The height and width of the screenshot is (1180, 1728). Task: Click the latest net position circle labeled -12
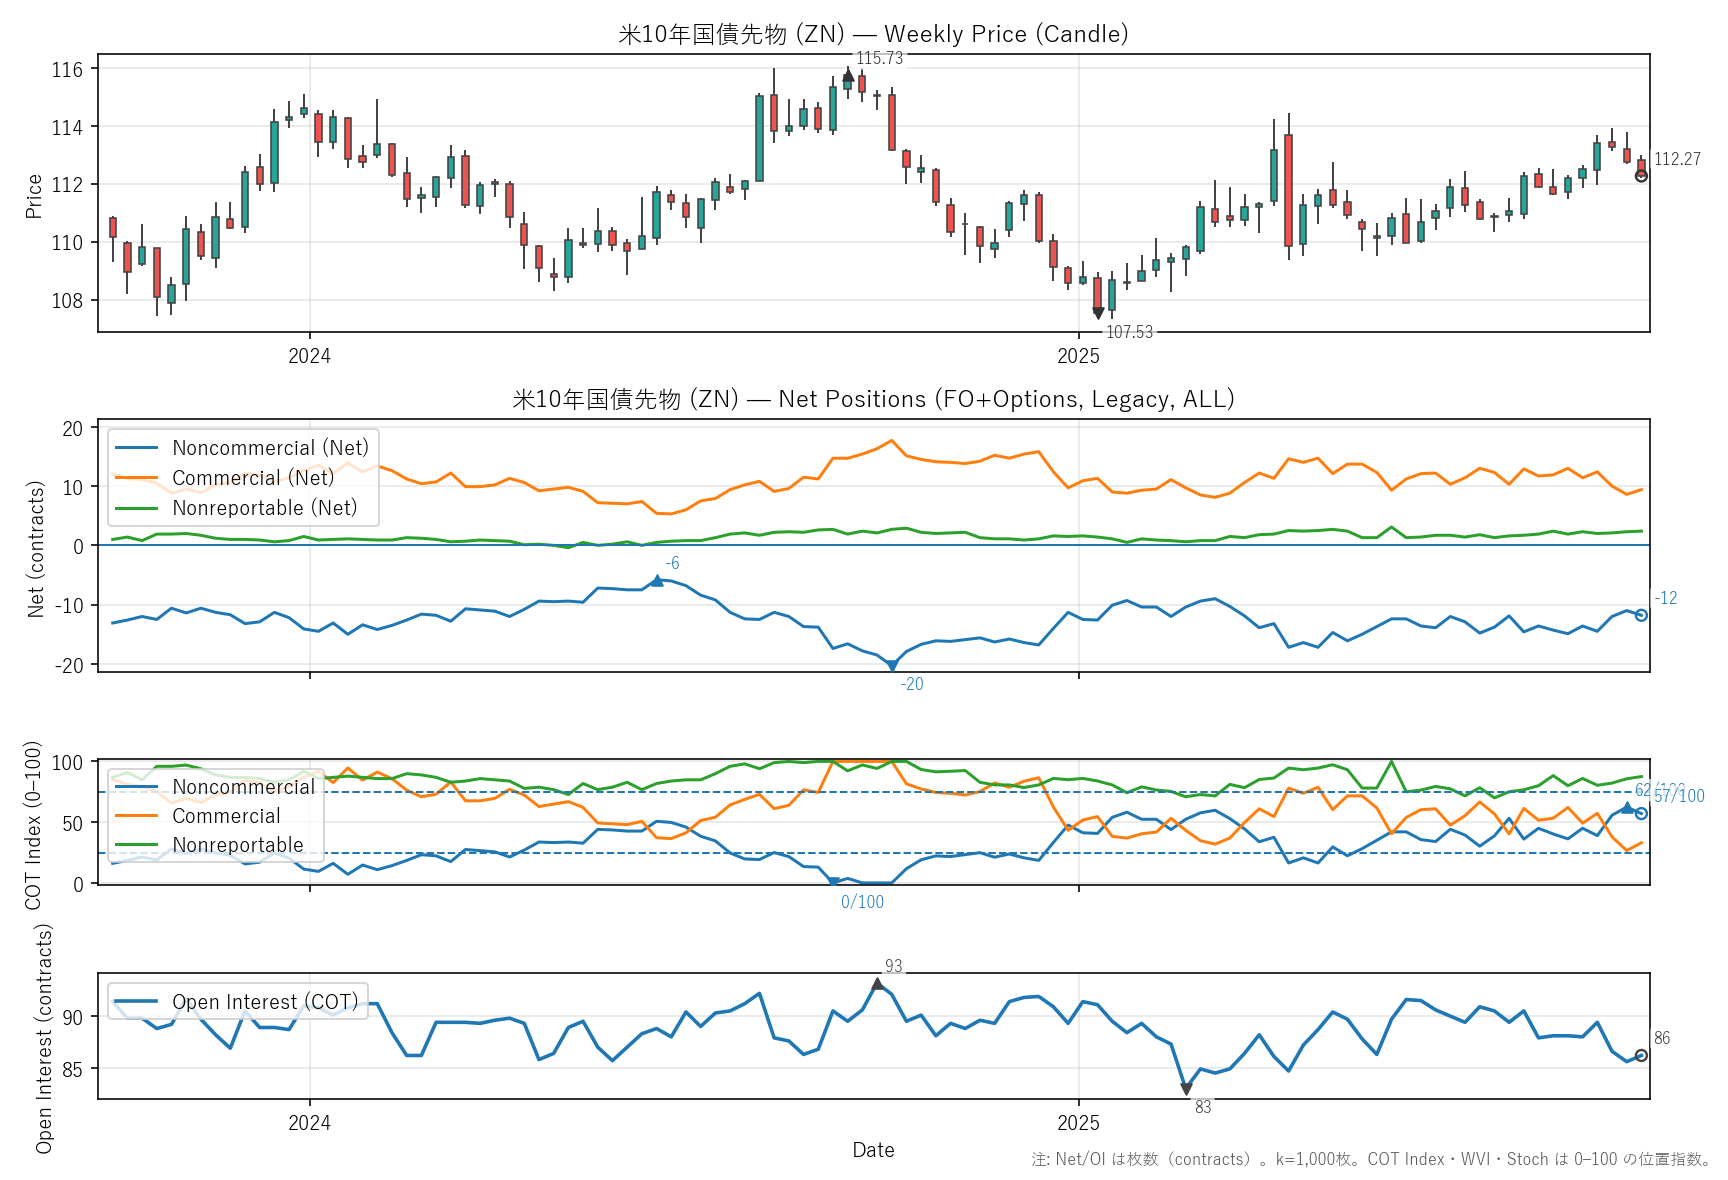[1641, 615]
